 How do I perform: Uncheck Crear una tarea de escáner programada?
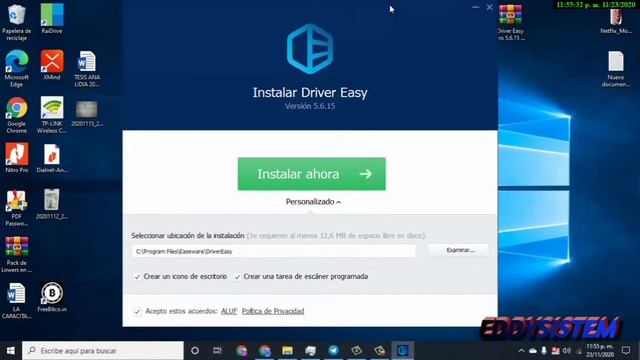237,277
